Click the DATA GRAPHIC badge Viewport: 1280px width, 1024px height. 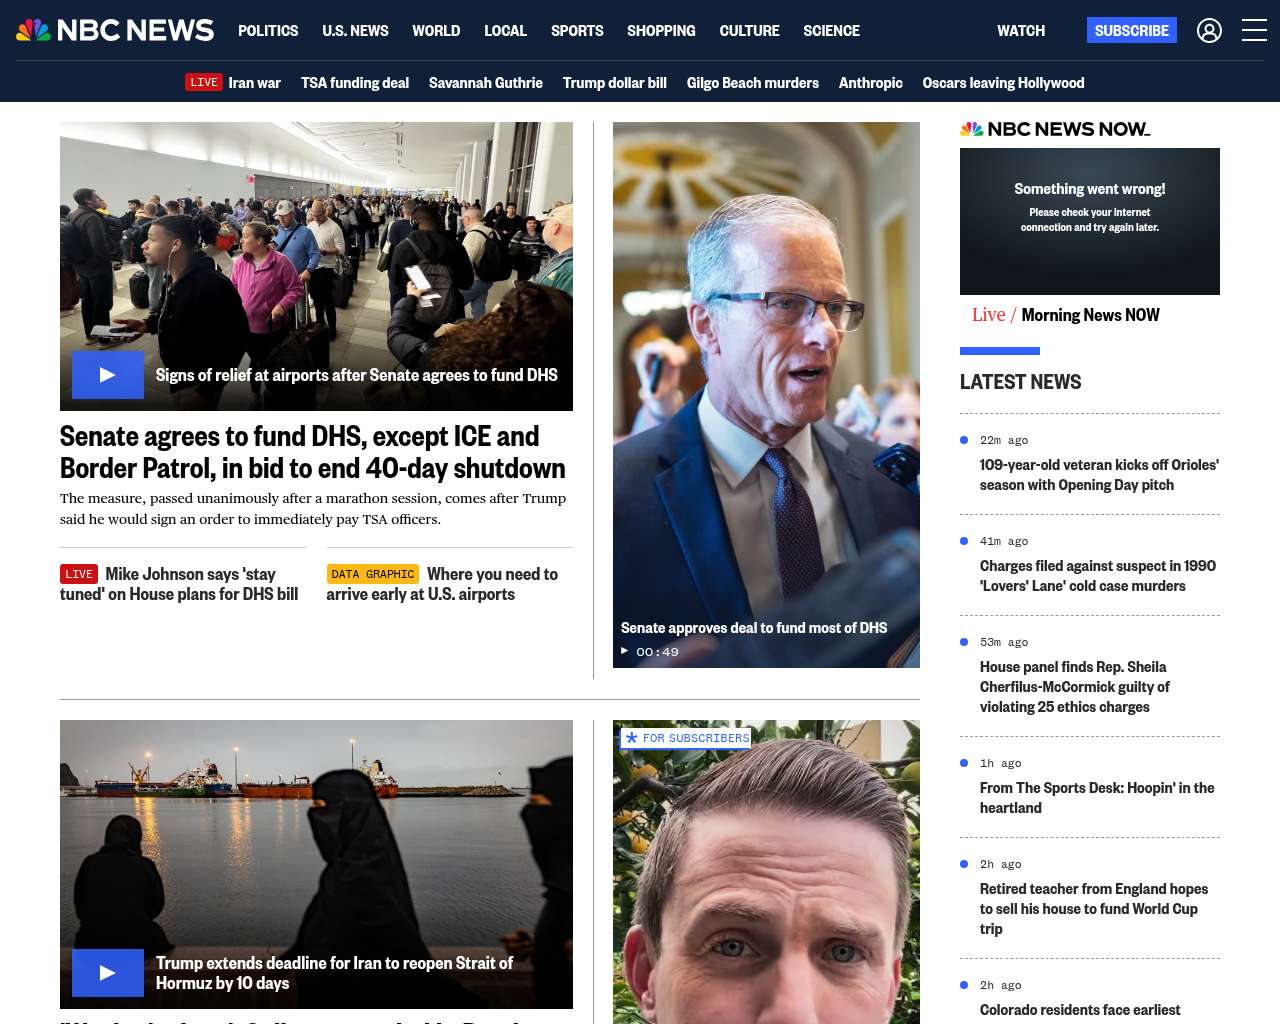373,574
